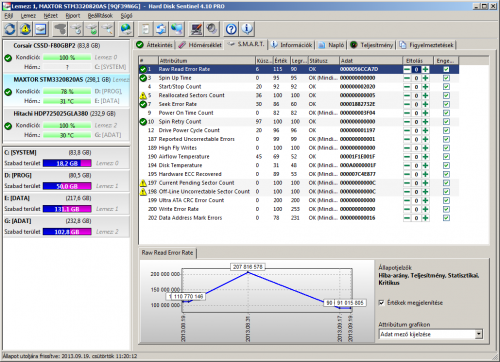Toggle enable checkbox for Start/Stop Count
Viewport: 500px width, 362px height.
click(x=446, y=87)
